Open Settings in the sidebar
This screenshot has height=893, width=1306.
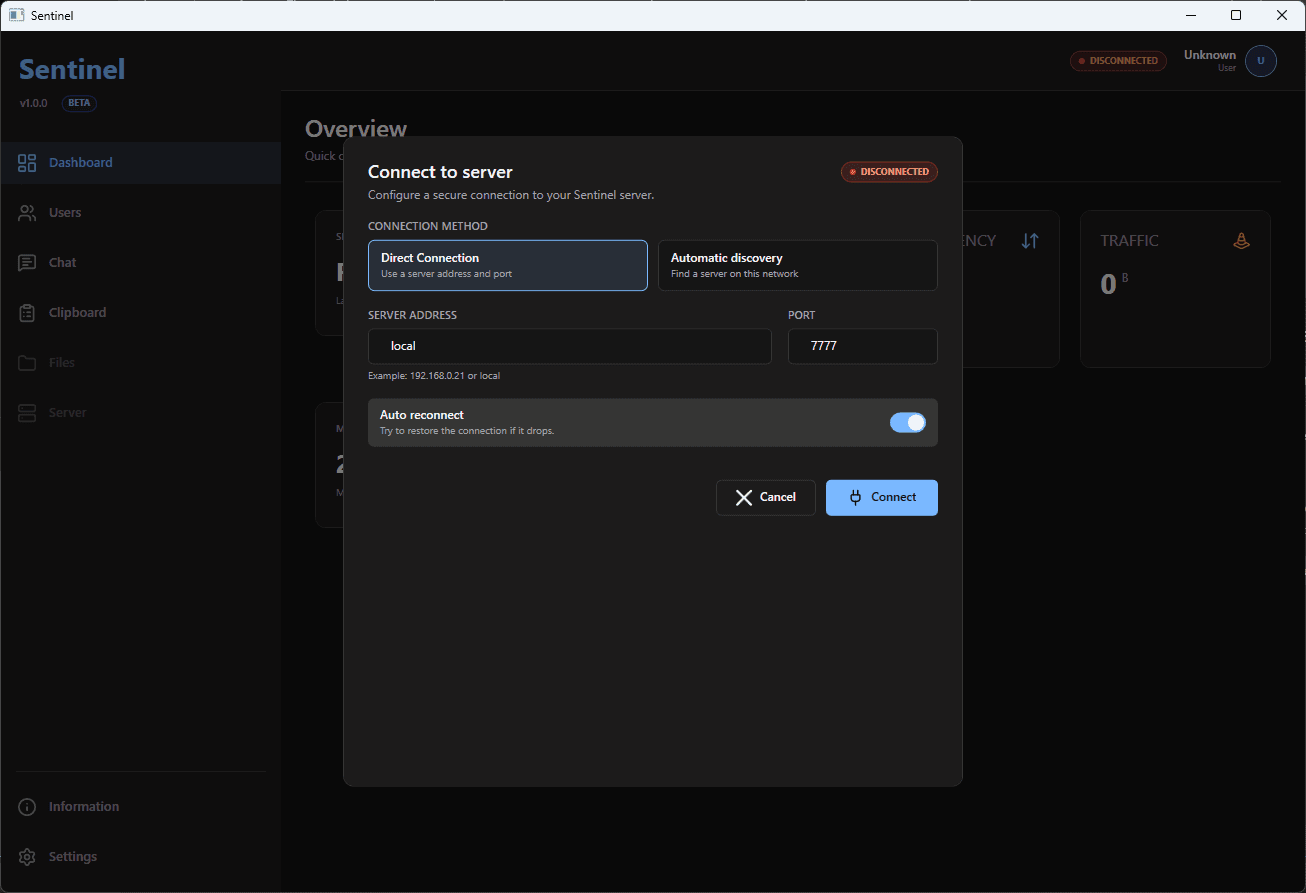tap(140, 857)
